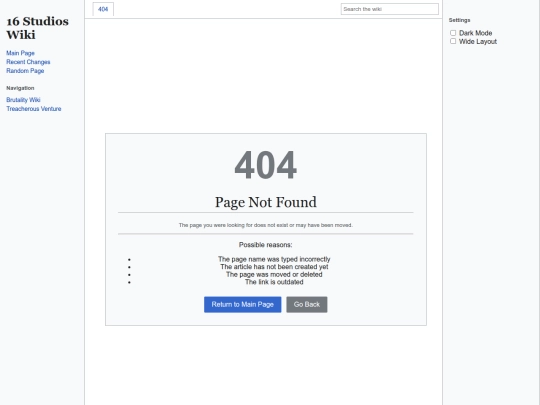This screenshot has width=540, height=405.
Task: Open the Recent Changes link
Action: (x=28, y=62)
